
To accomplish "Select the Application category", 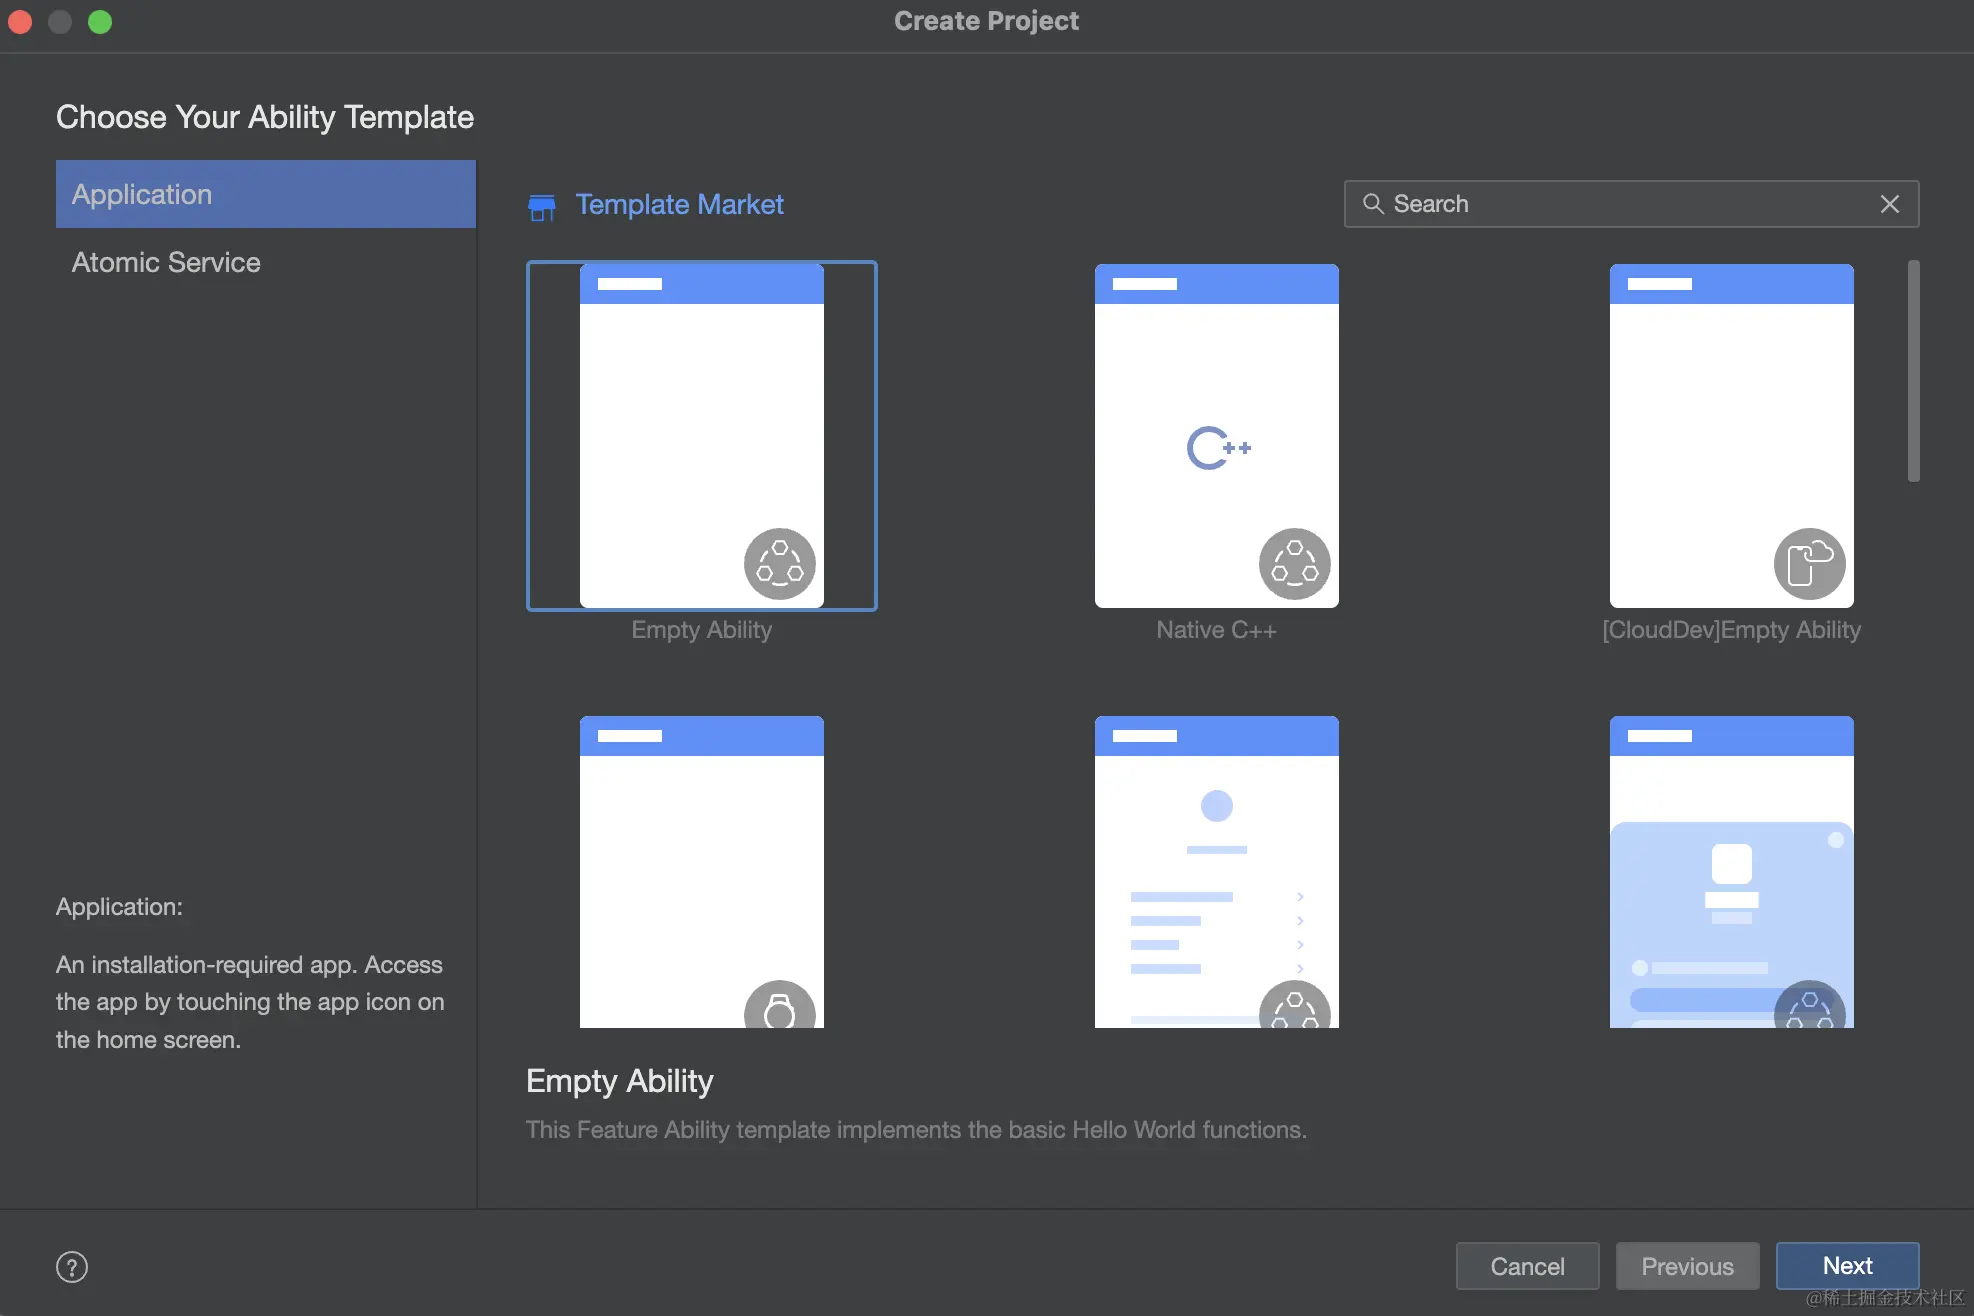I will click(x=265, y=194).
